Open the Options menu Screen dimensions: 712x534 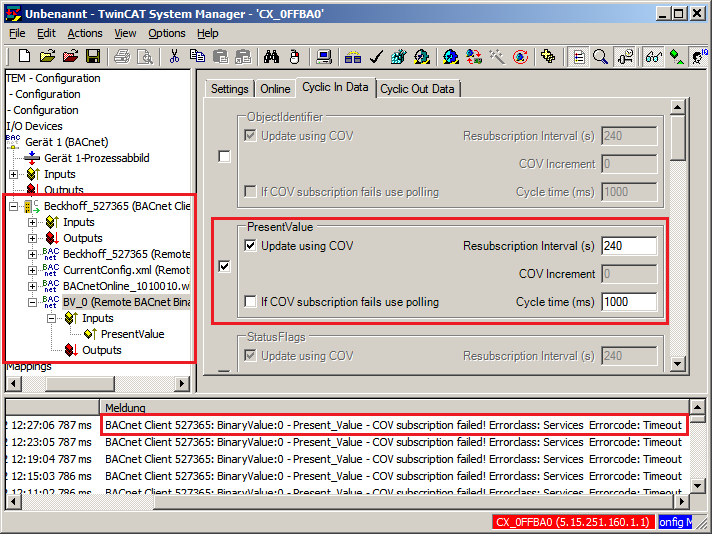(x=167, y=33)
